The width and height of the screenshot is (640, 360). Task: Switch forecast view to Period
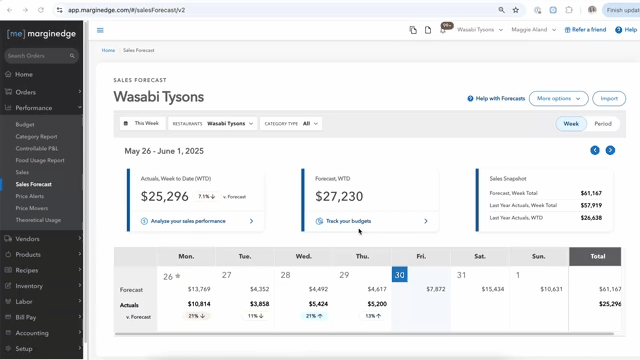point(603,124)
